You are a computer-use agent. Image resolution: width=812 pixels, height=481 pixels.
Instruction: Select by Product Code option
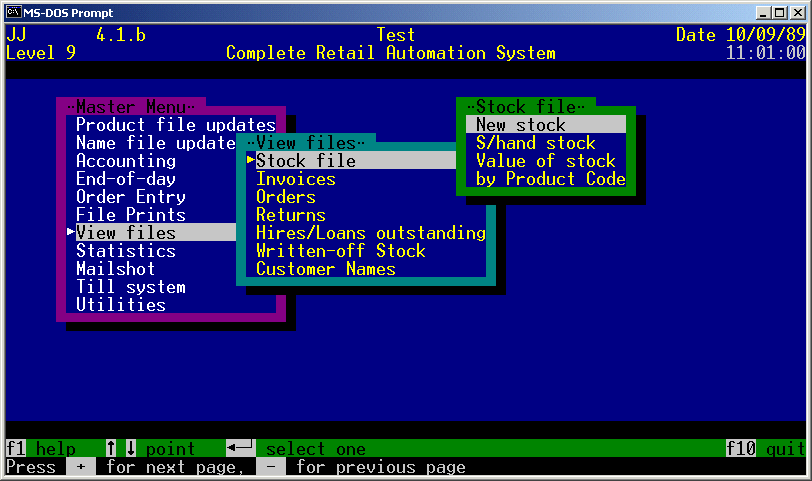[x=550, y=179]
